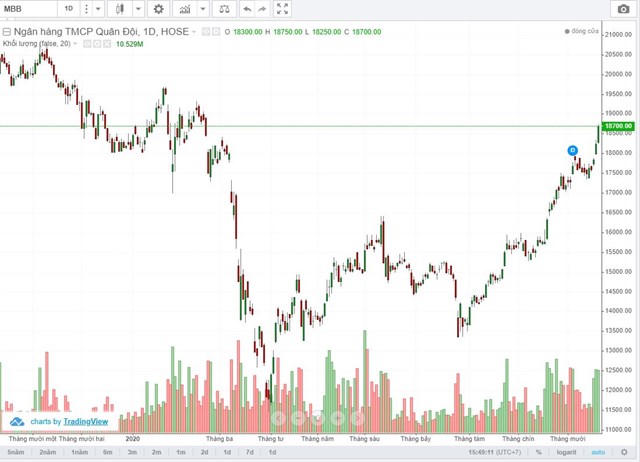Open dropdown arrow after Khối lượng label
The height and width of the screenshot is (462, 640).
pyautogui.click(x=76, y=44)
